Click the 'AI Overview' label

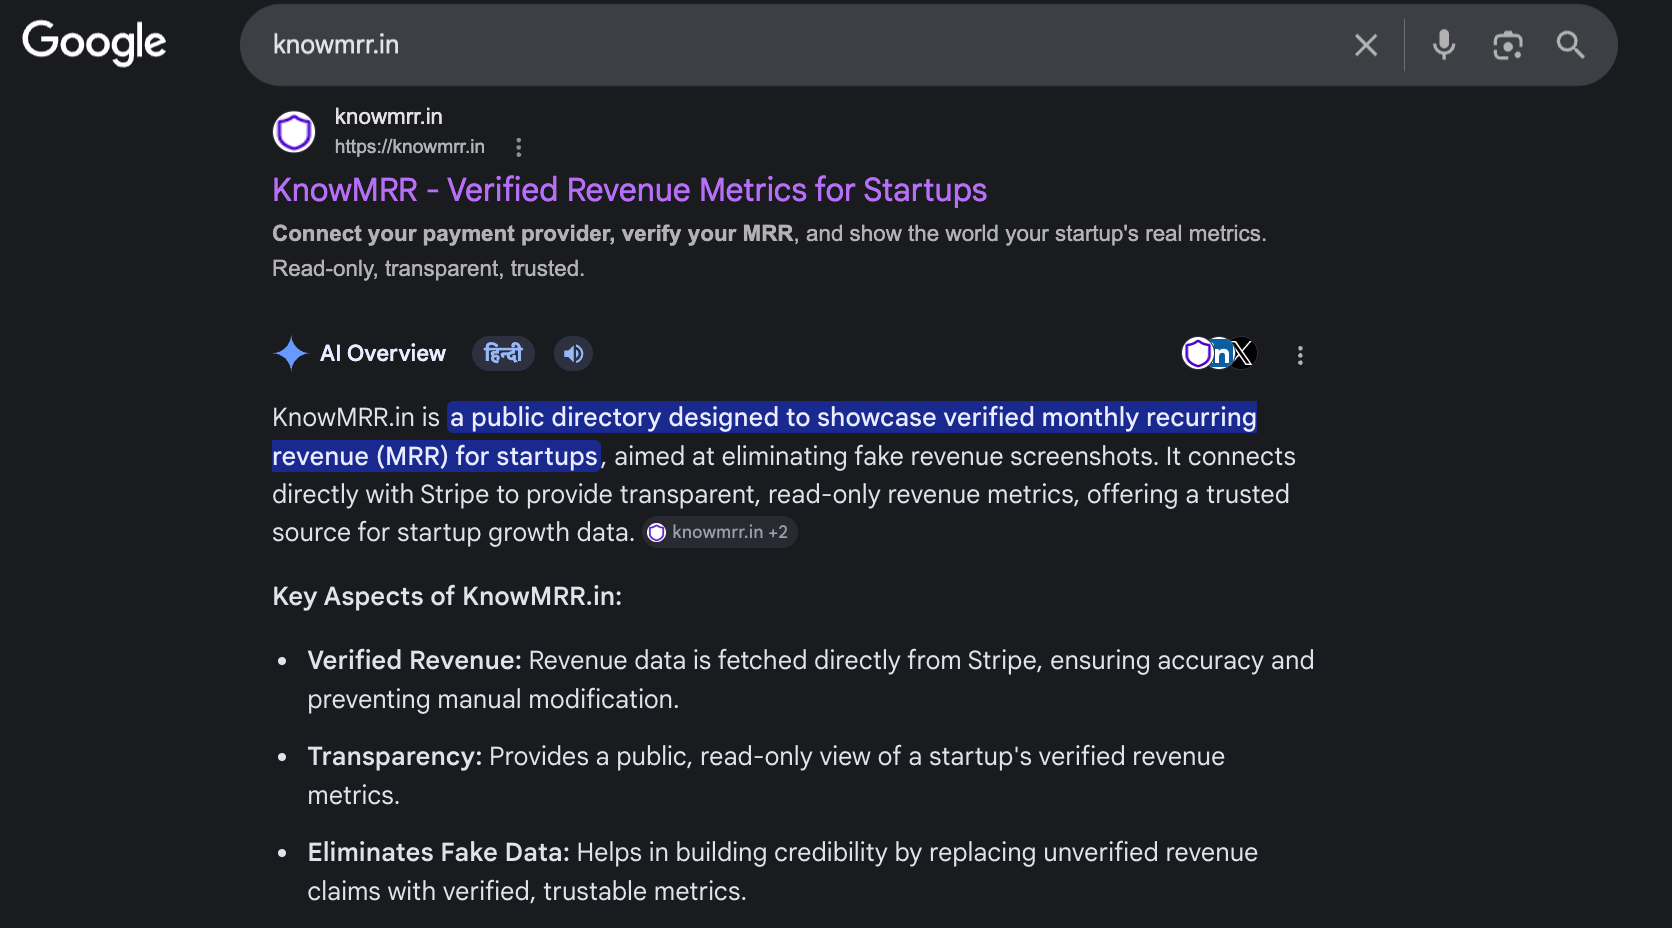[383, 353]
